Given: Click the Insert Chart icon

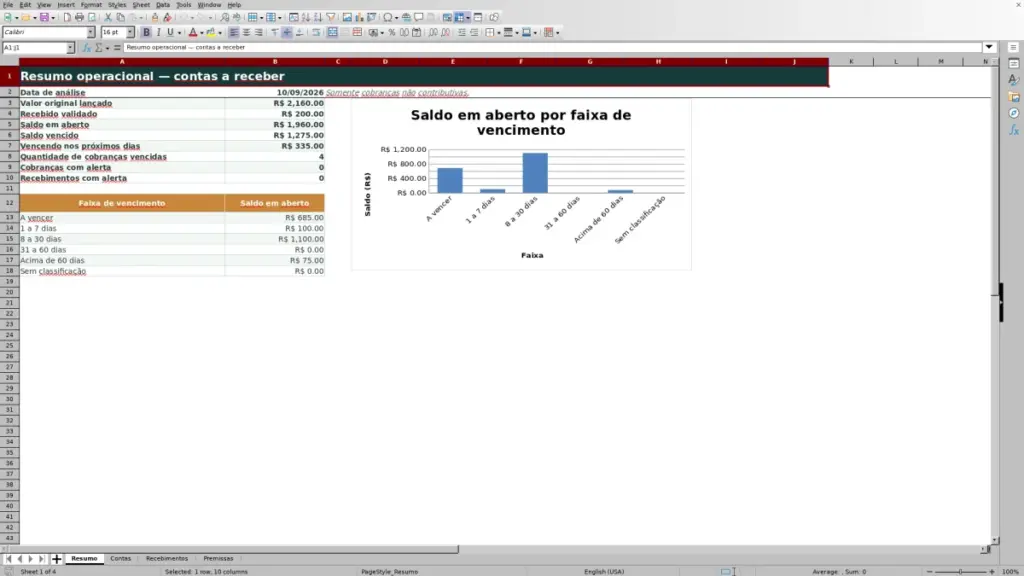Looking at the screenshot, I should pyautogui.click(x=359, y=18).
